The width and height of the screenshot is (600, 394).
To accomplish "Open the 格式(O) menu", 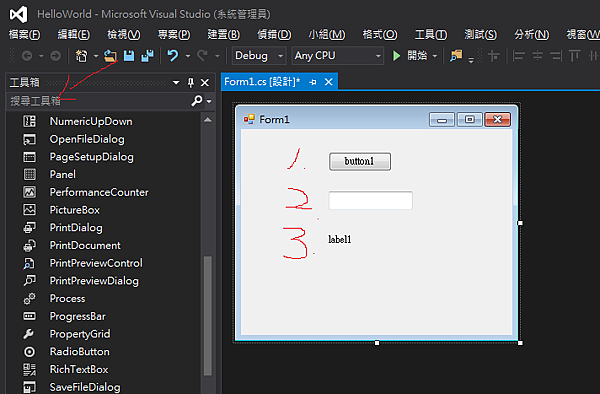I will [380, 35].
